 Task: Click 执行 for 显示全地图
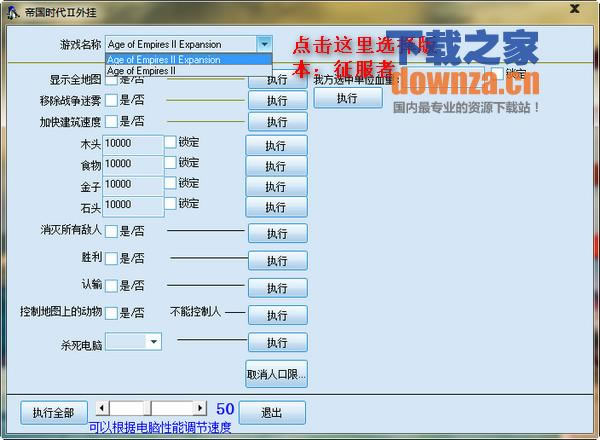tap(277, 81)
